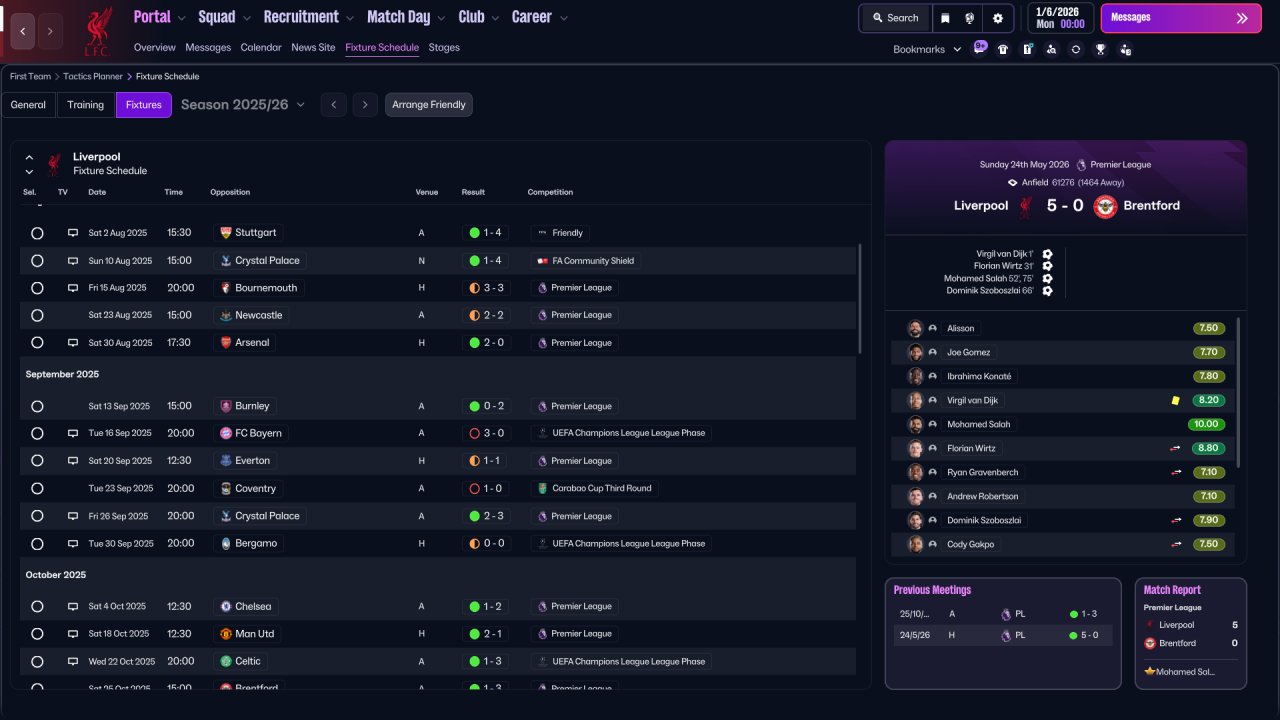
Task: Click the player ratings list scrollbar
Action: pyautogui.click(x=1239, y=392)
